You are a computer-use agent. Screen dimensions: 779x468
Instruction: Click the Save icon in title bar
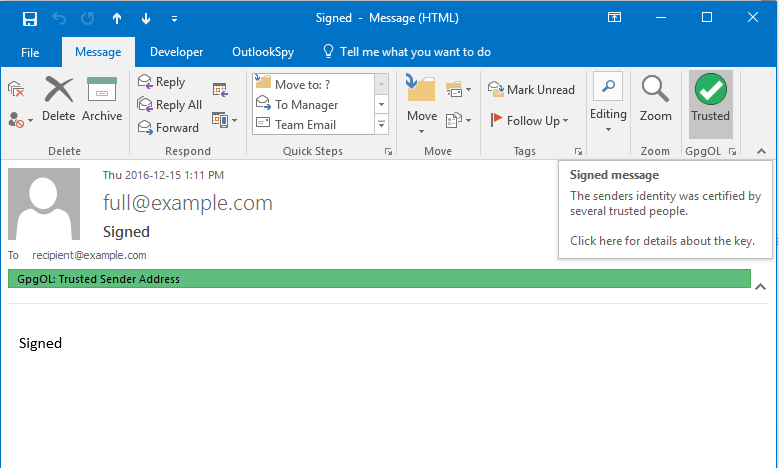tap(29, 18)
